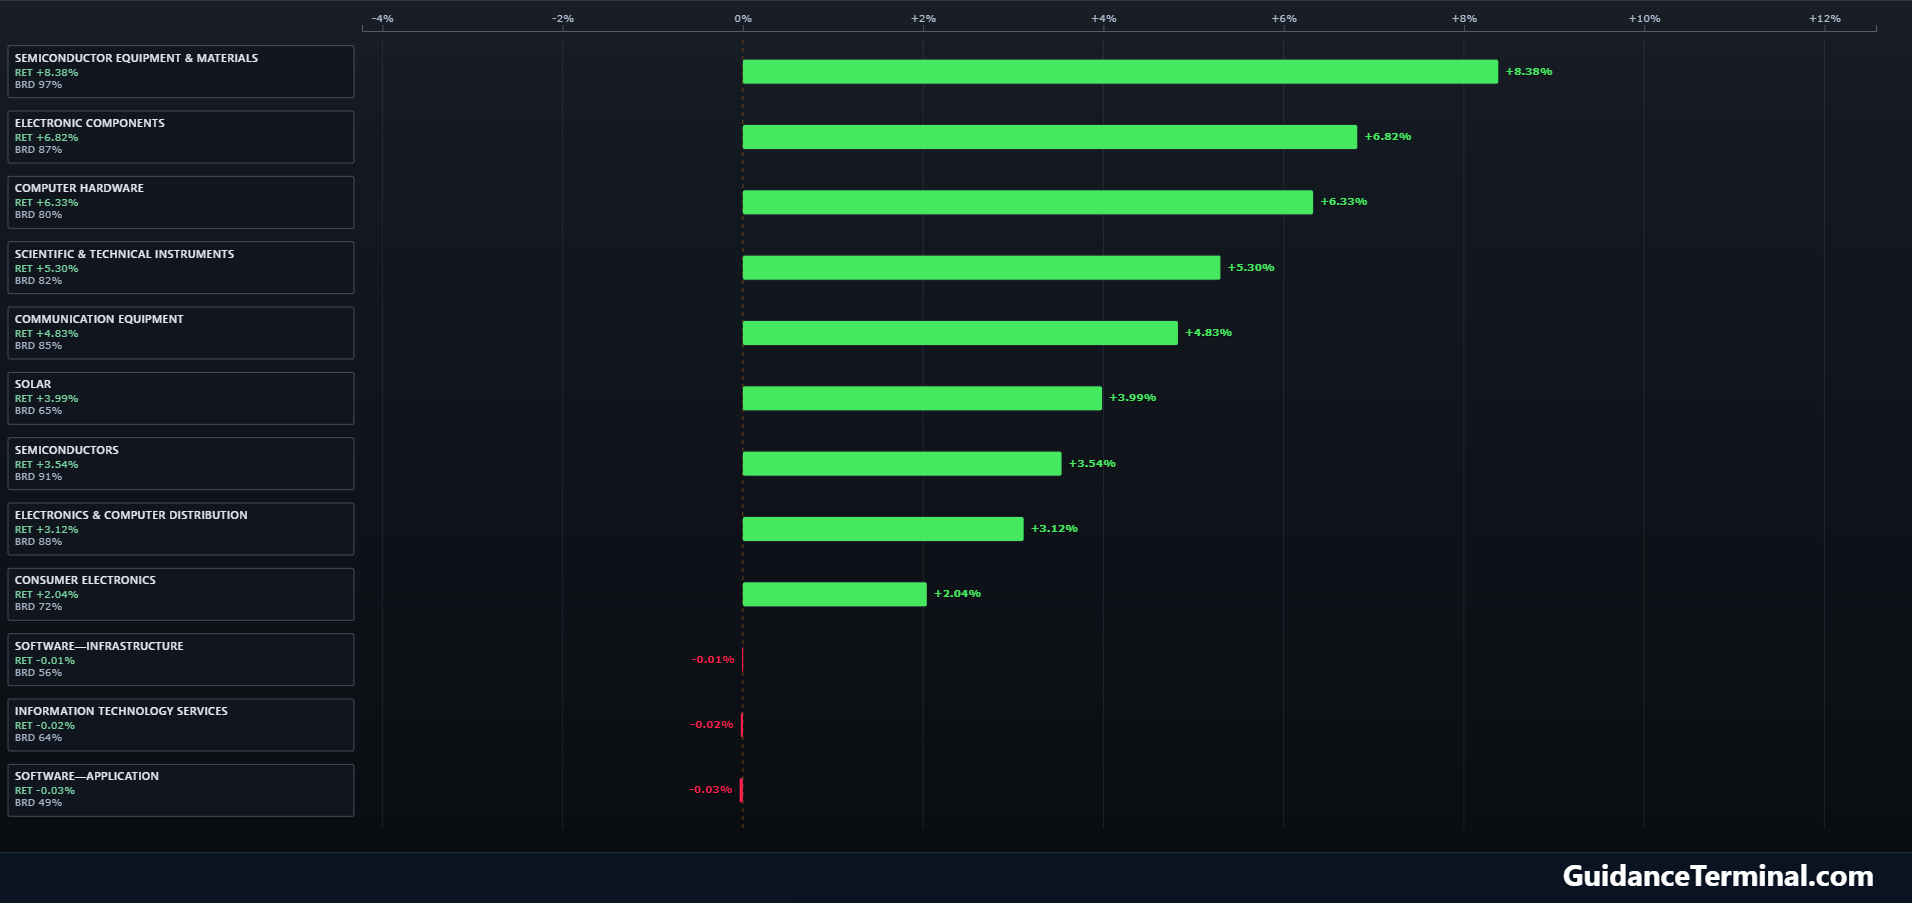Select the 'BRD 97%' breadth text
This screenshot has width=1912, height=903.
coord(38,85)
